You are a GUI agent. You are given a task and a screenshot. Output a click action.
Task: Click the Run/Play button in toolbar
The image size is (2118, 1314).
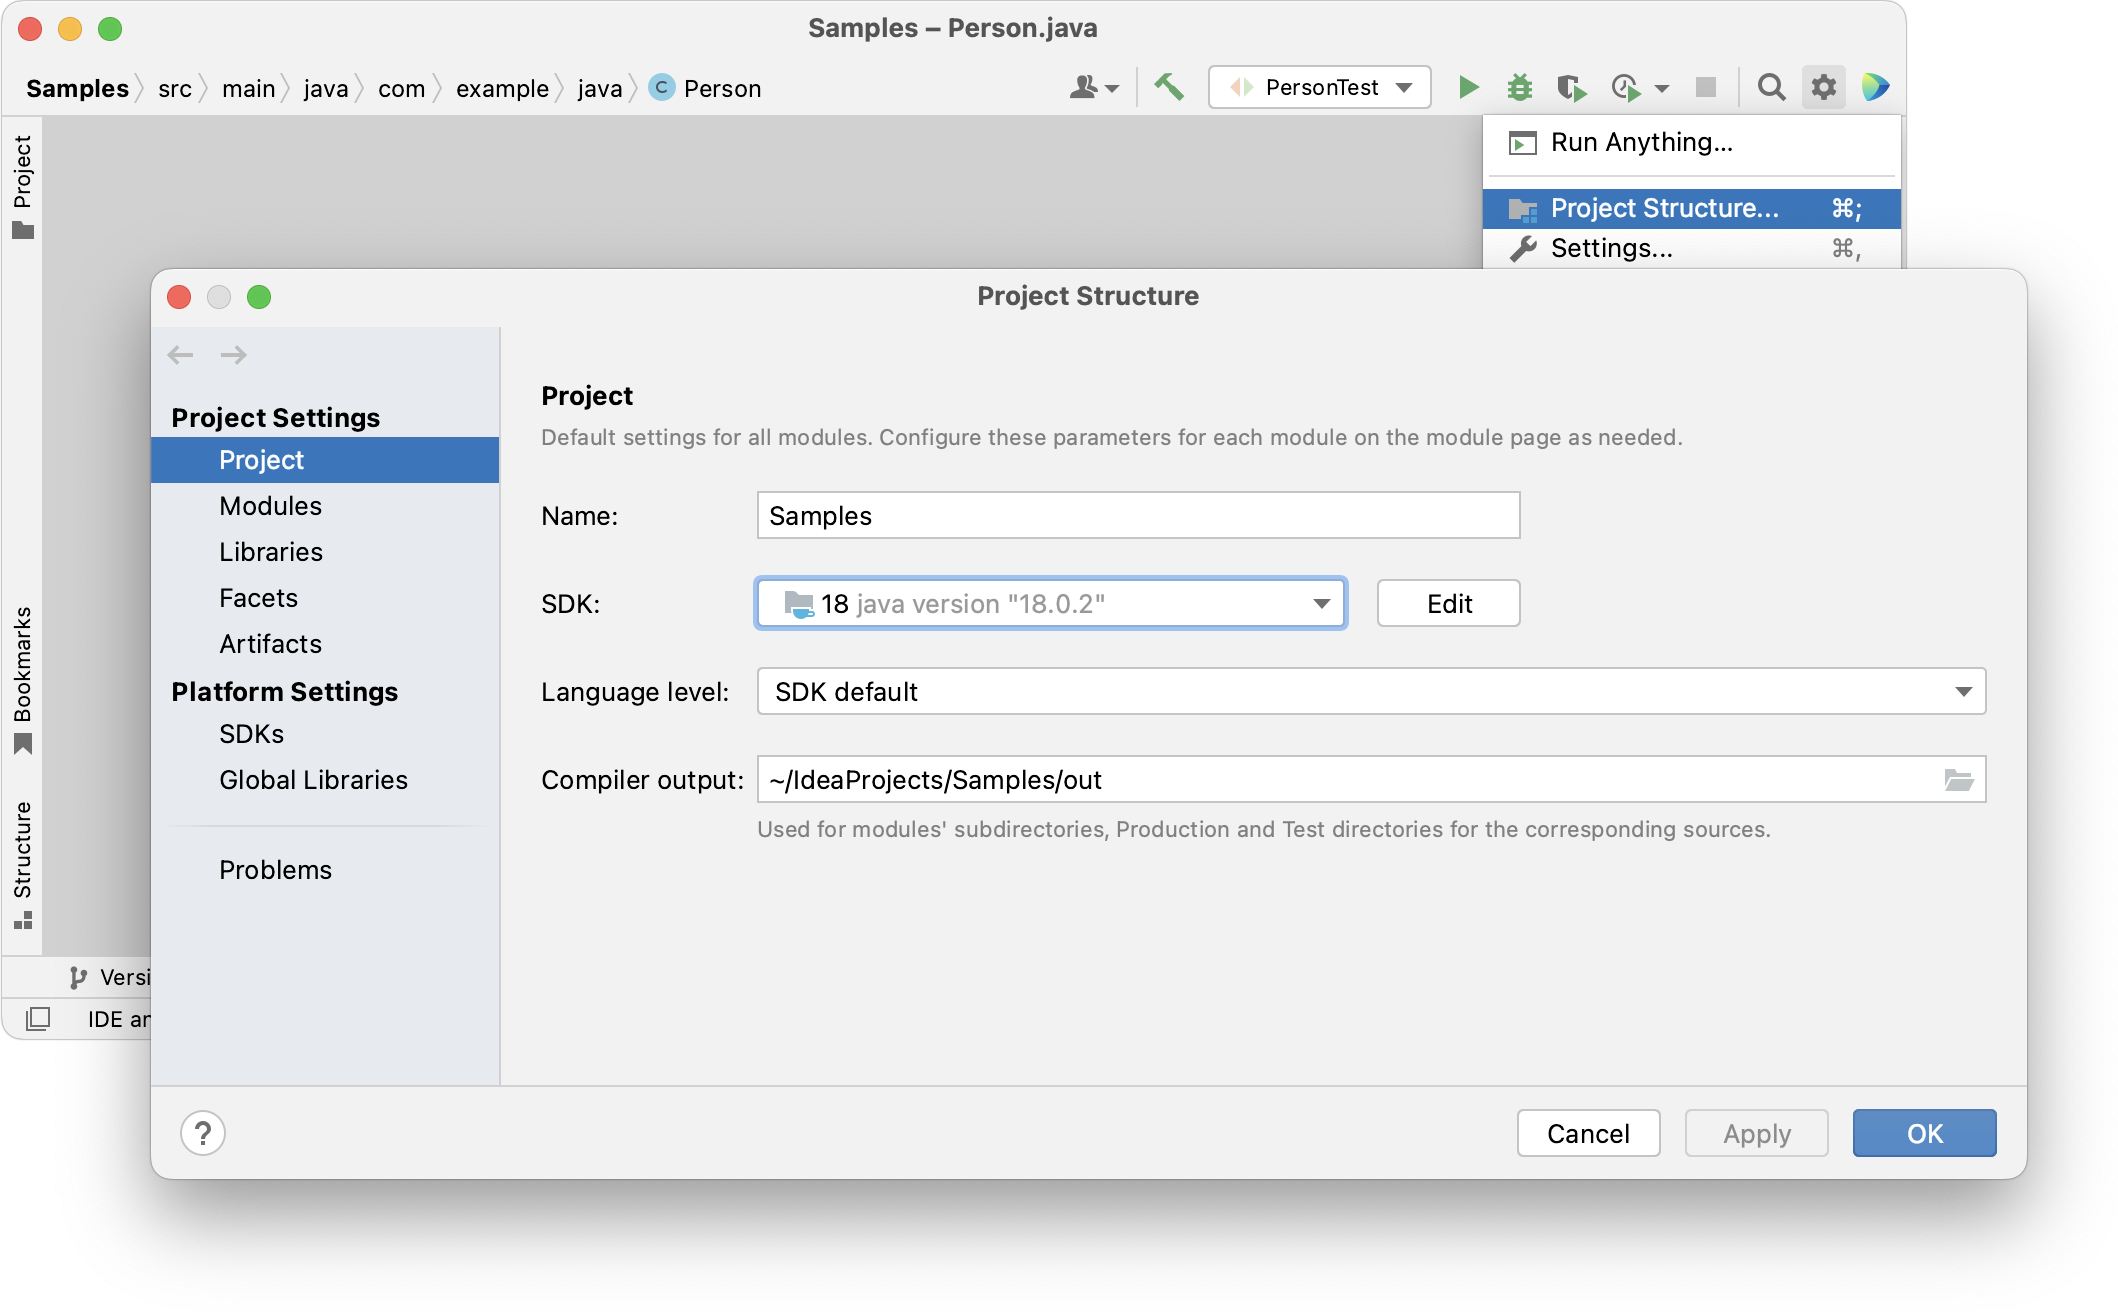pos(1464,88)
